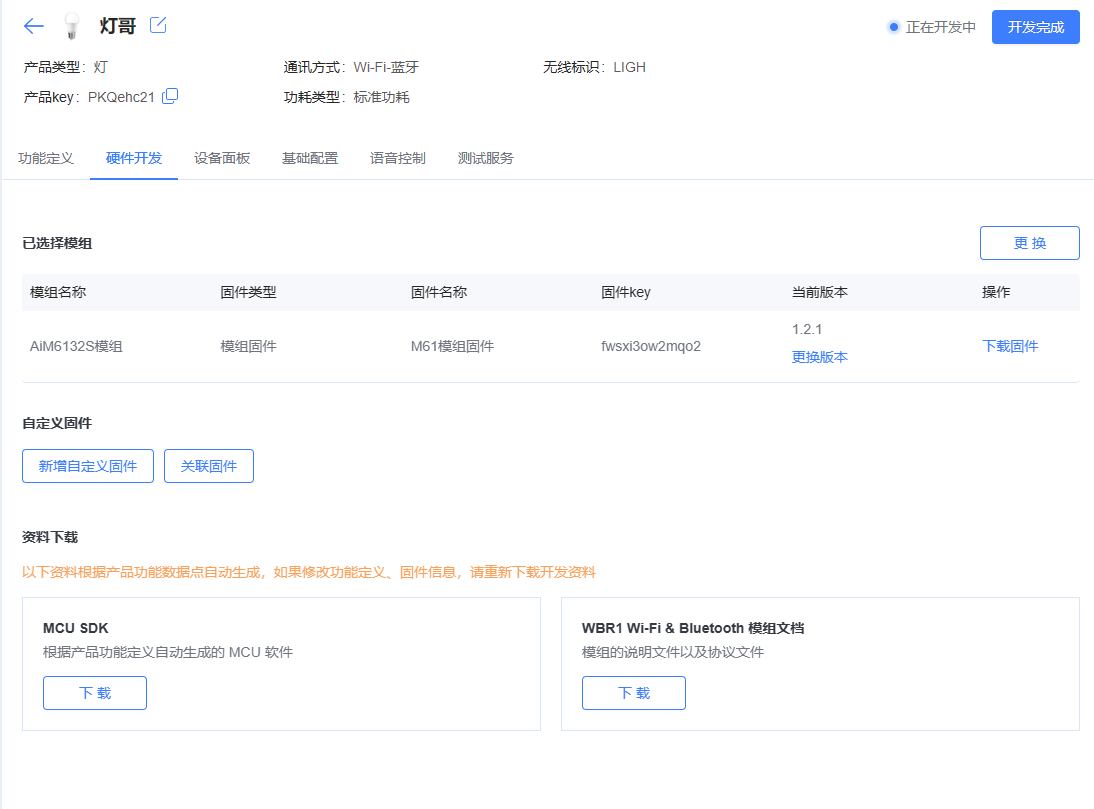1094x809 pixels.
Task: Click the 标准功耗 power type value
Action: coord(381,97)
